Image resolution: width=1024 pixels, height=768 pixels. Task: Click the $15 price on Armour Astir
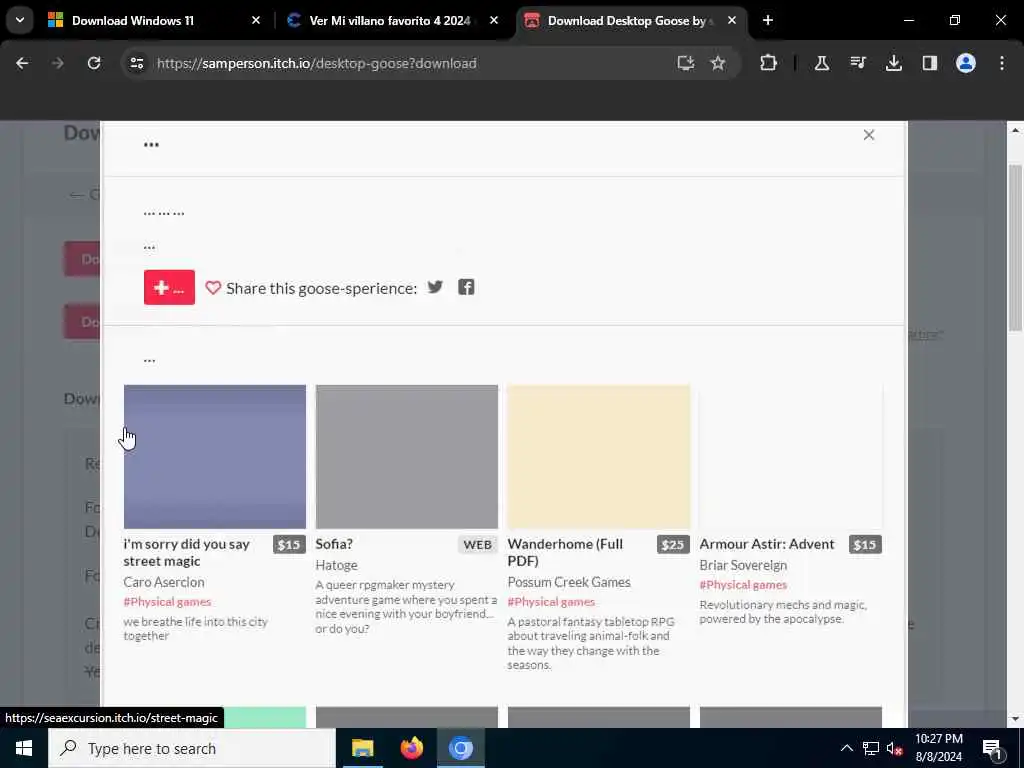(x=865, y=545)
